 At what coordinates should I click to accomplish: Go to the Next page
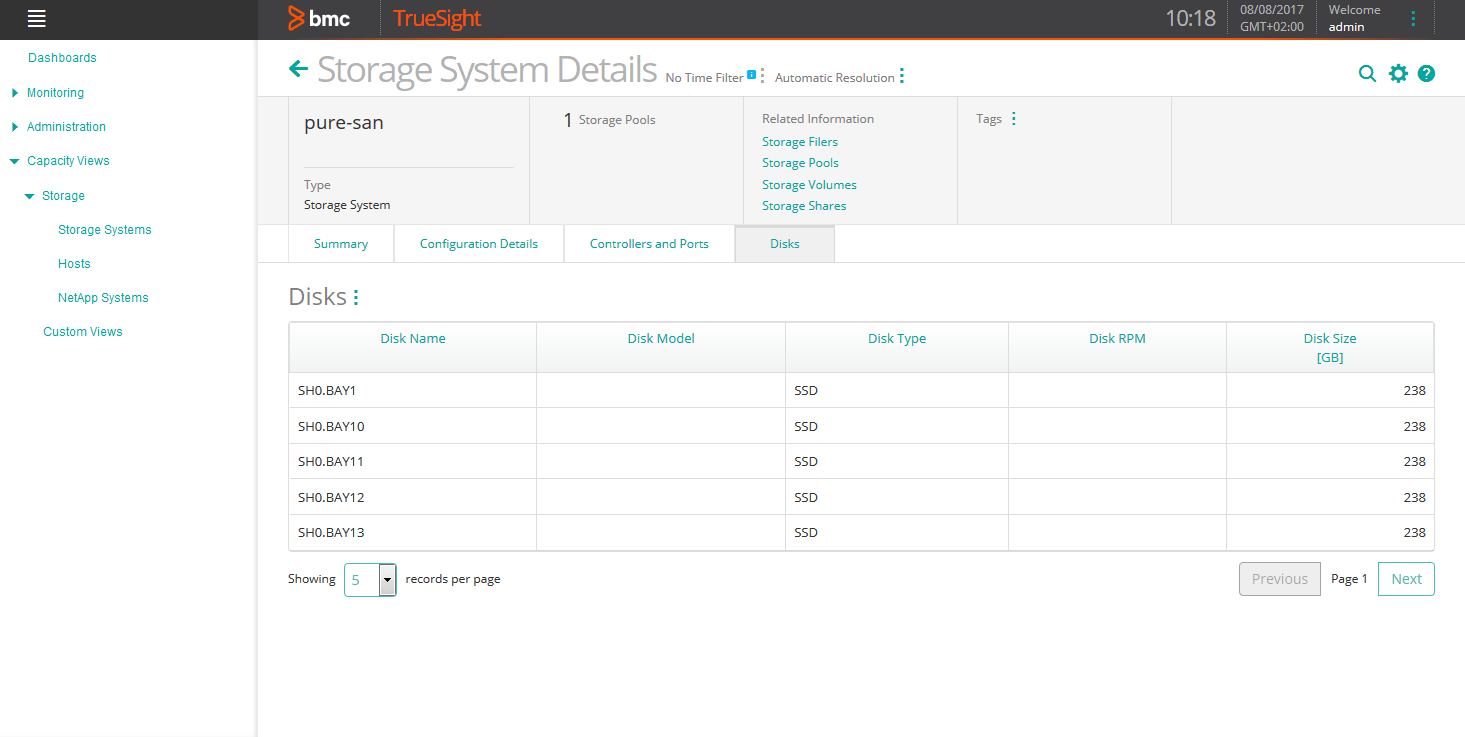click(x=1406, y=579)
